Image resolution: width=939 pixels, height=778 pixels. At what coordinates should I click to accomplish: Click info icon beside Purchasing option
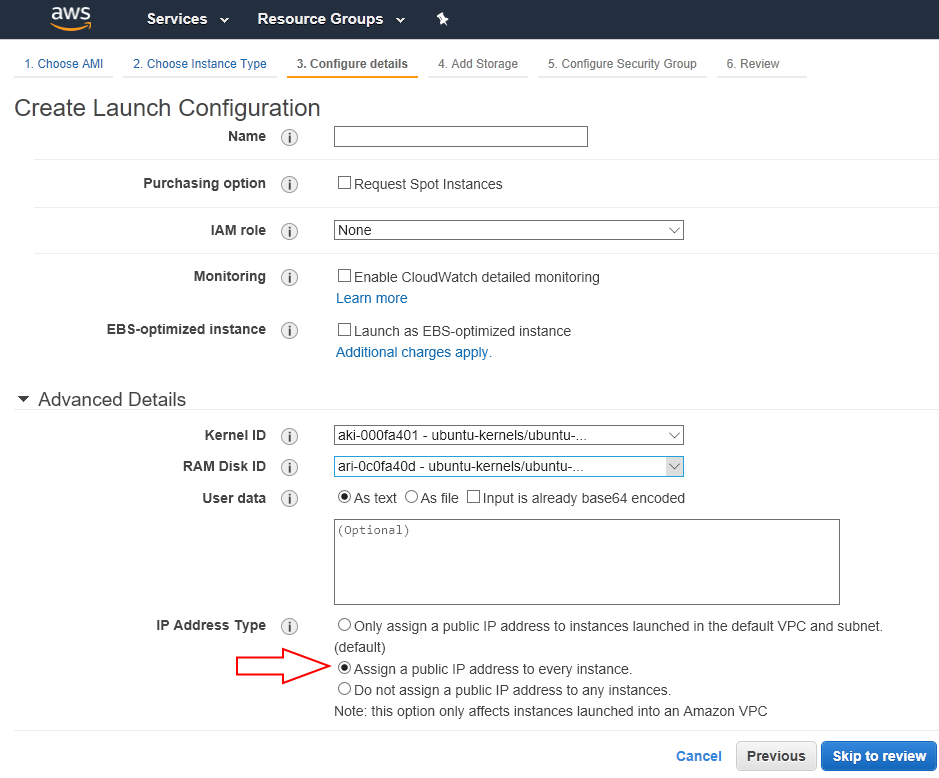click(x=290, y=184)
